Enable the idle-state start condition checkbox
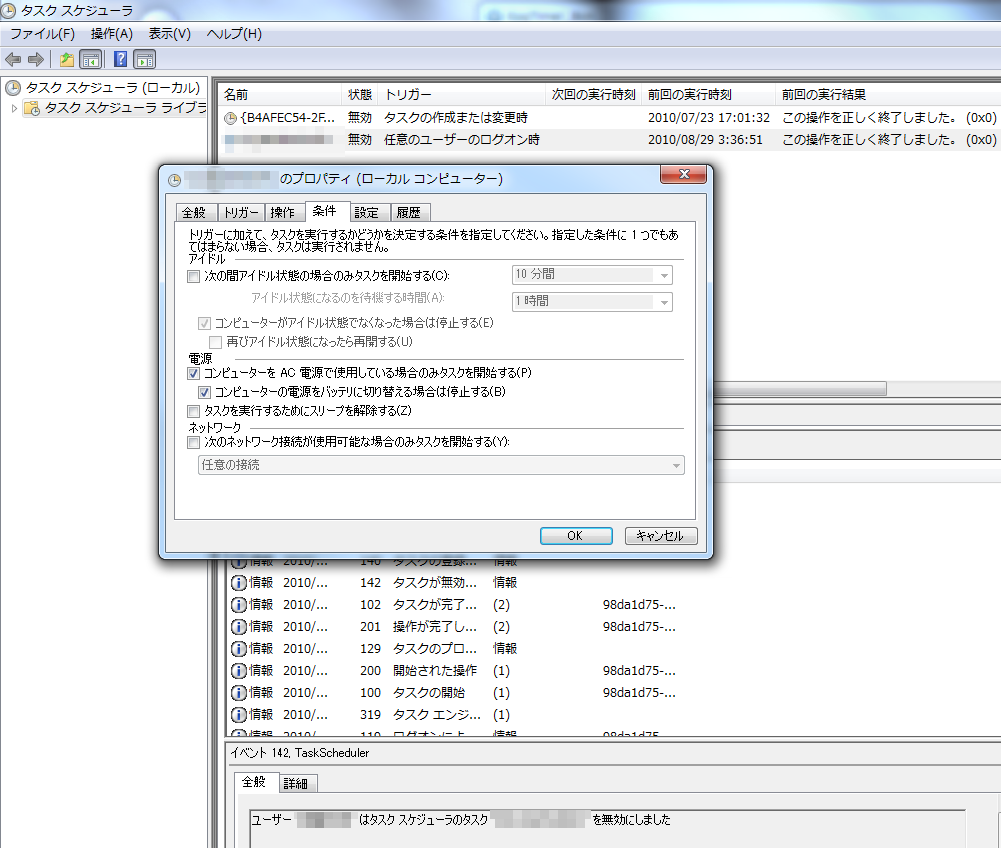Image resolution: width=1001 pixels, height=848 pixels. (194, 276)
